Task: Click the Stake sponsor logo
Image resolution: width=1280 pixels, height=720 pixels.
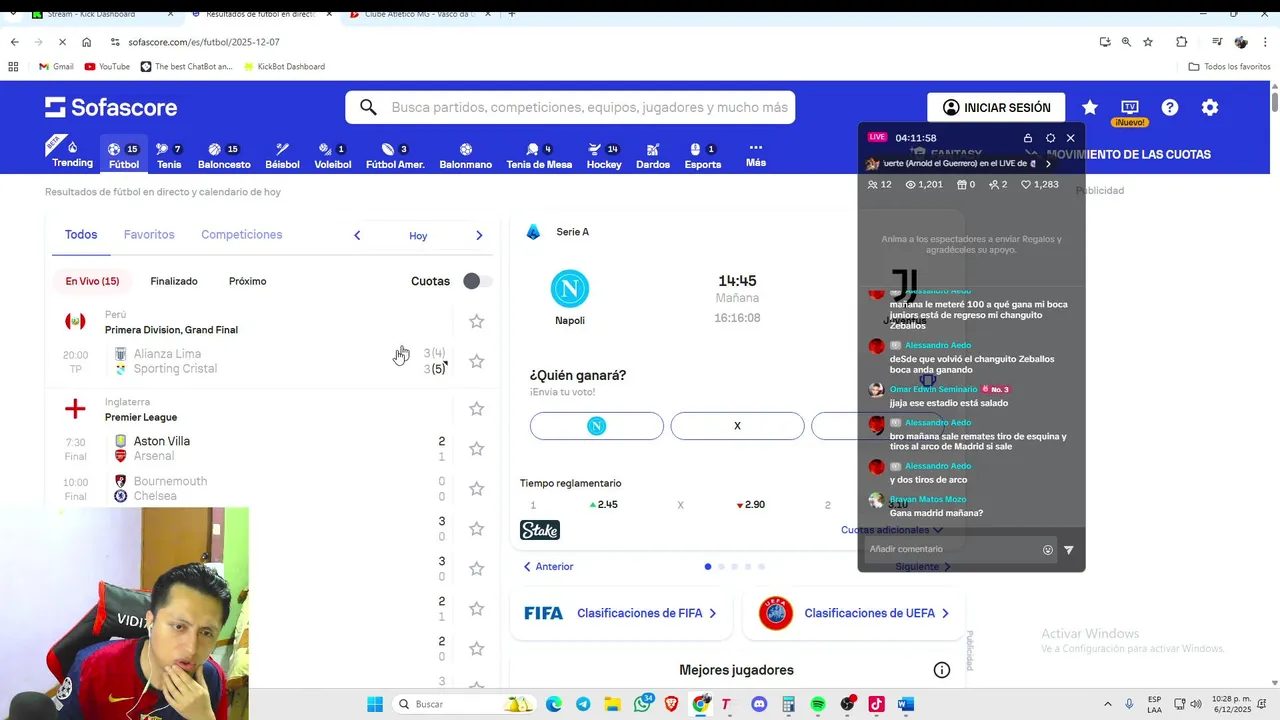Action: pyautogui.click(x=540, y=530)
